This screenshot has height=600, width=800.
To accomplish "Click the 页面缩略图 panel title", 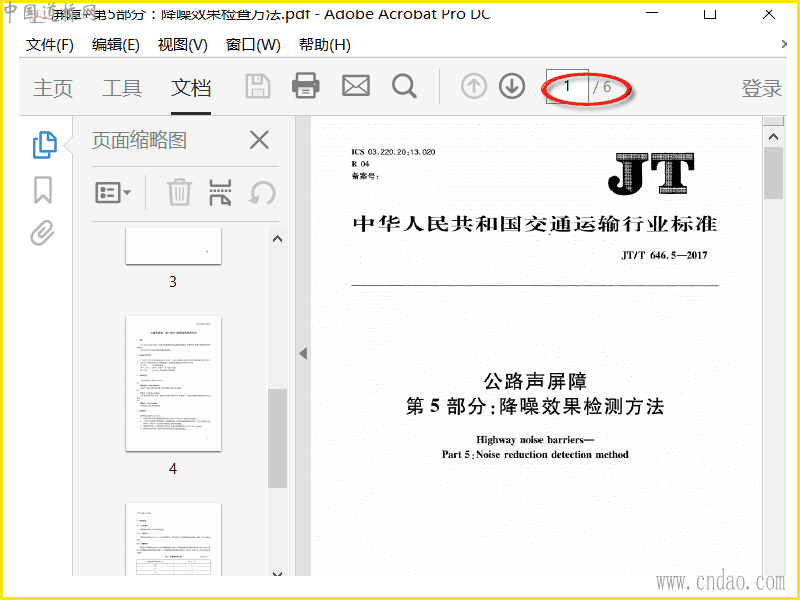I will [x=139, y=140].
